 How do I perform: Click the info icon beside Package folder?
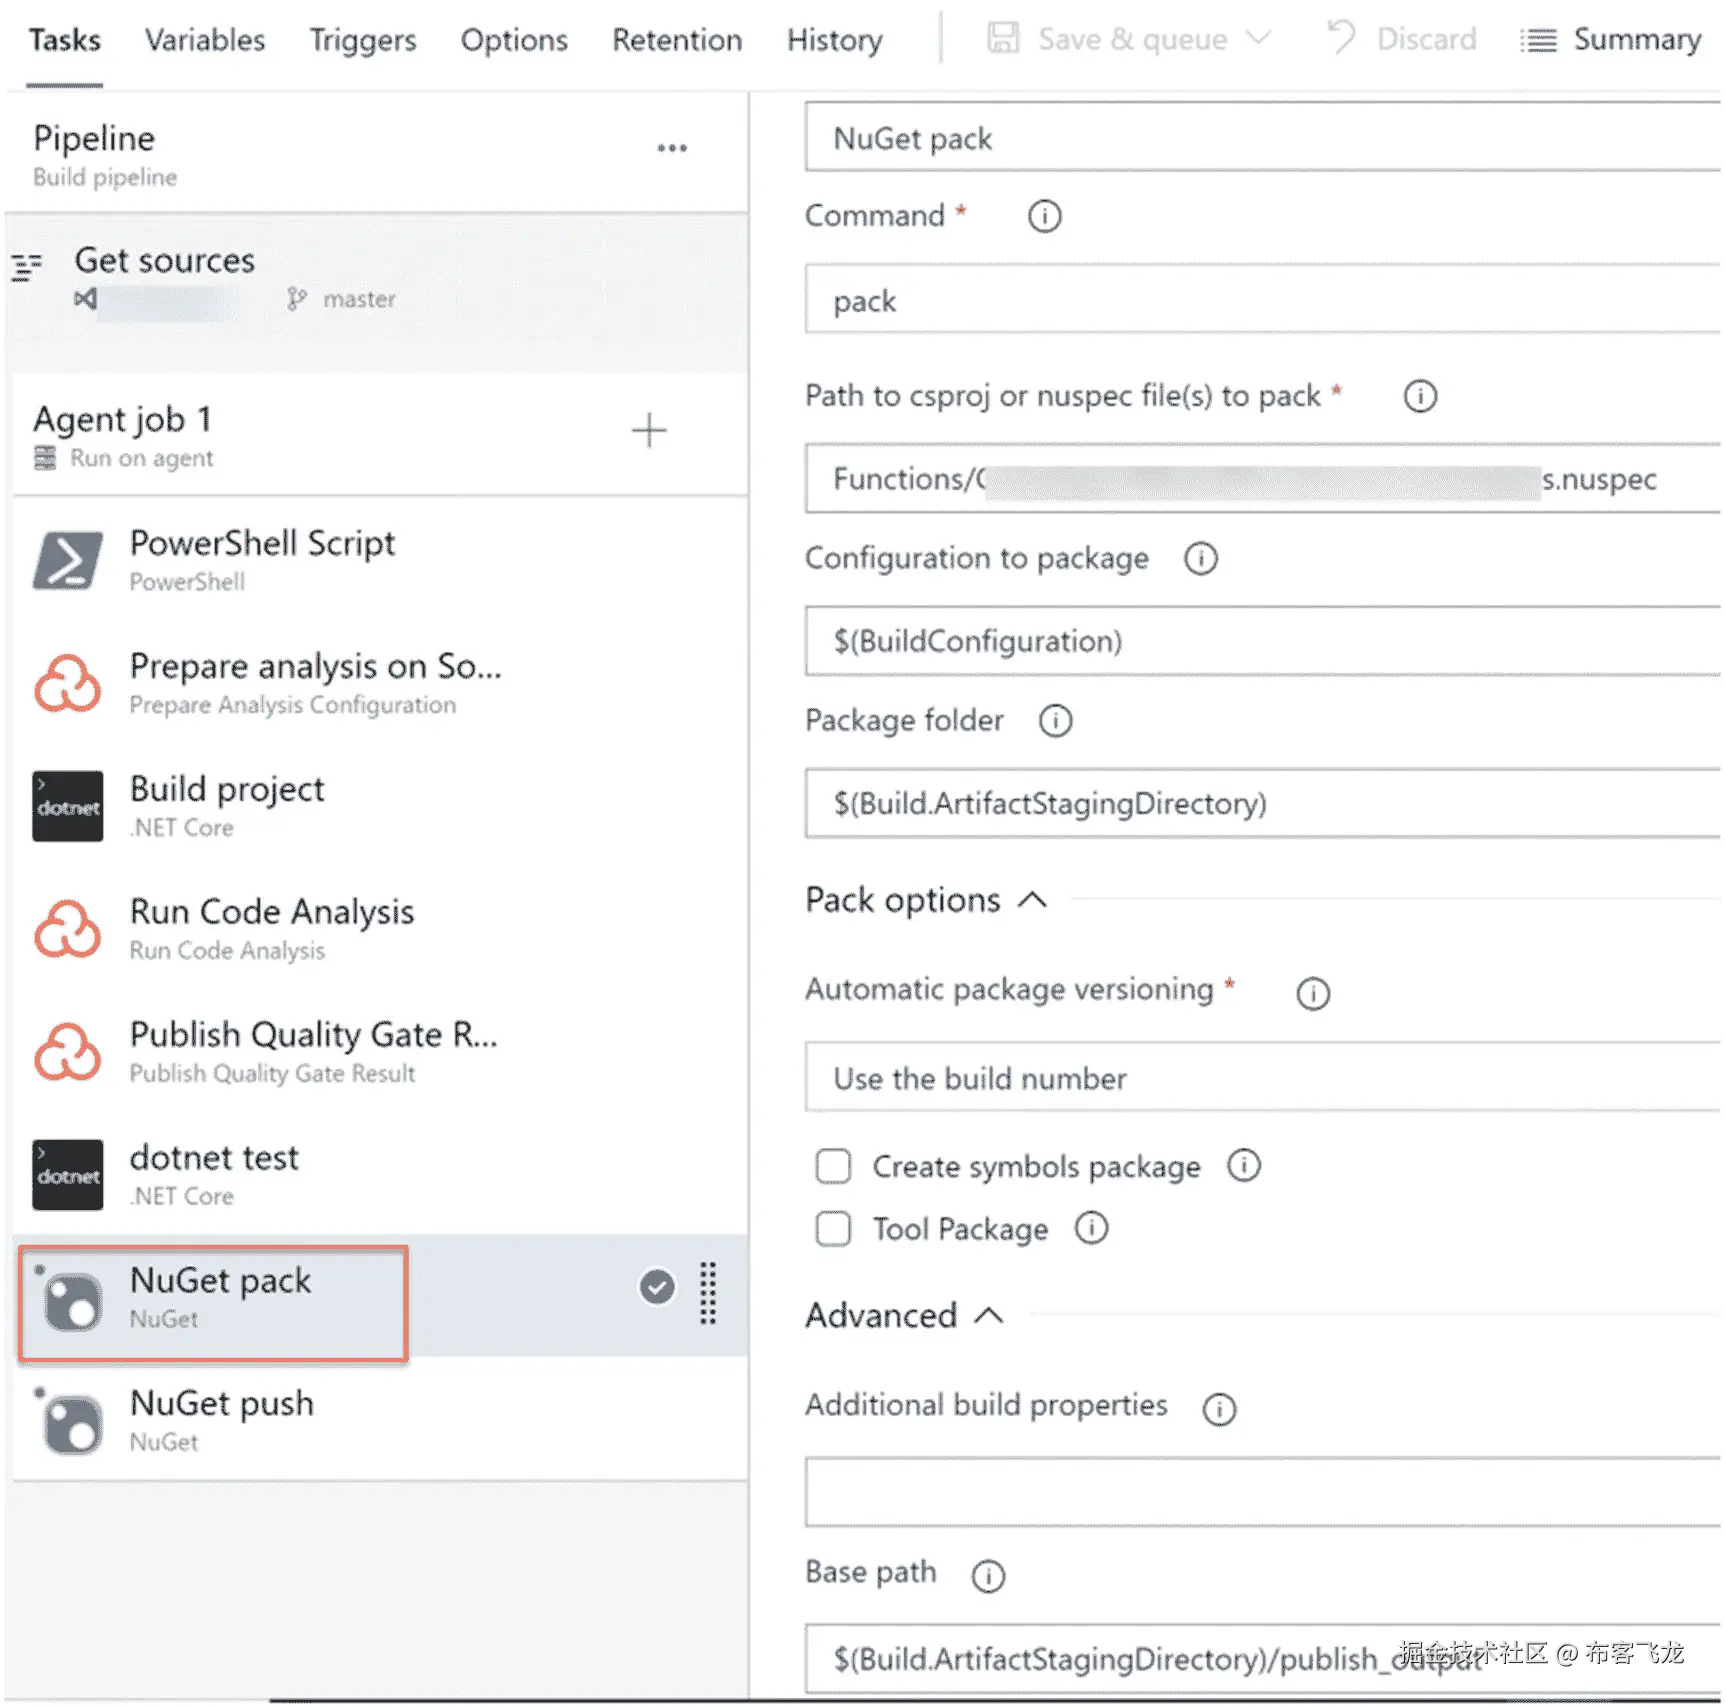point(1055,721)
